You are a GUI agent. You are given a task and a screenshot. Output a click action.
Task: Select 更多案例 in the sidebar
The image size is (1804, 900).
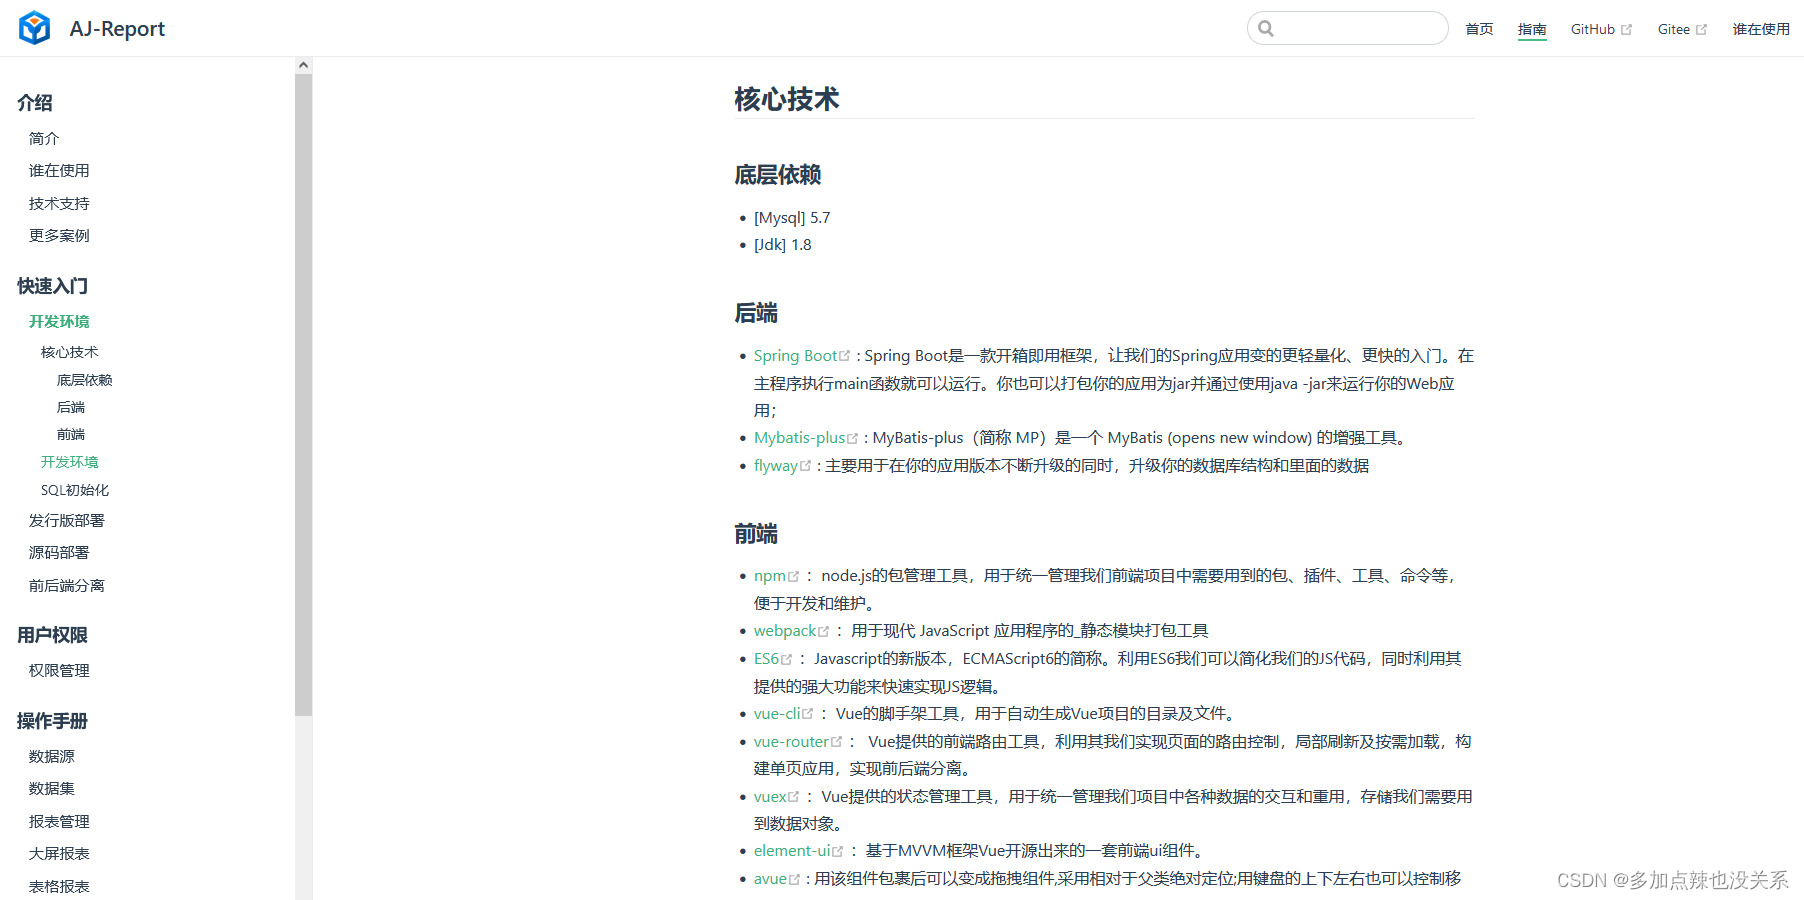59,236
